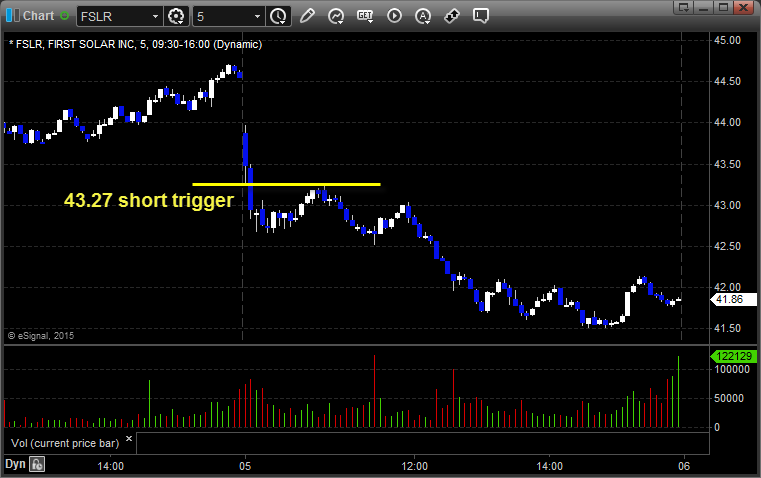Open the alerts A circle menu
761x478 pixels.
click(x=423, y=16)
